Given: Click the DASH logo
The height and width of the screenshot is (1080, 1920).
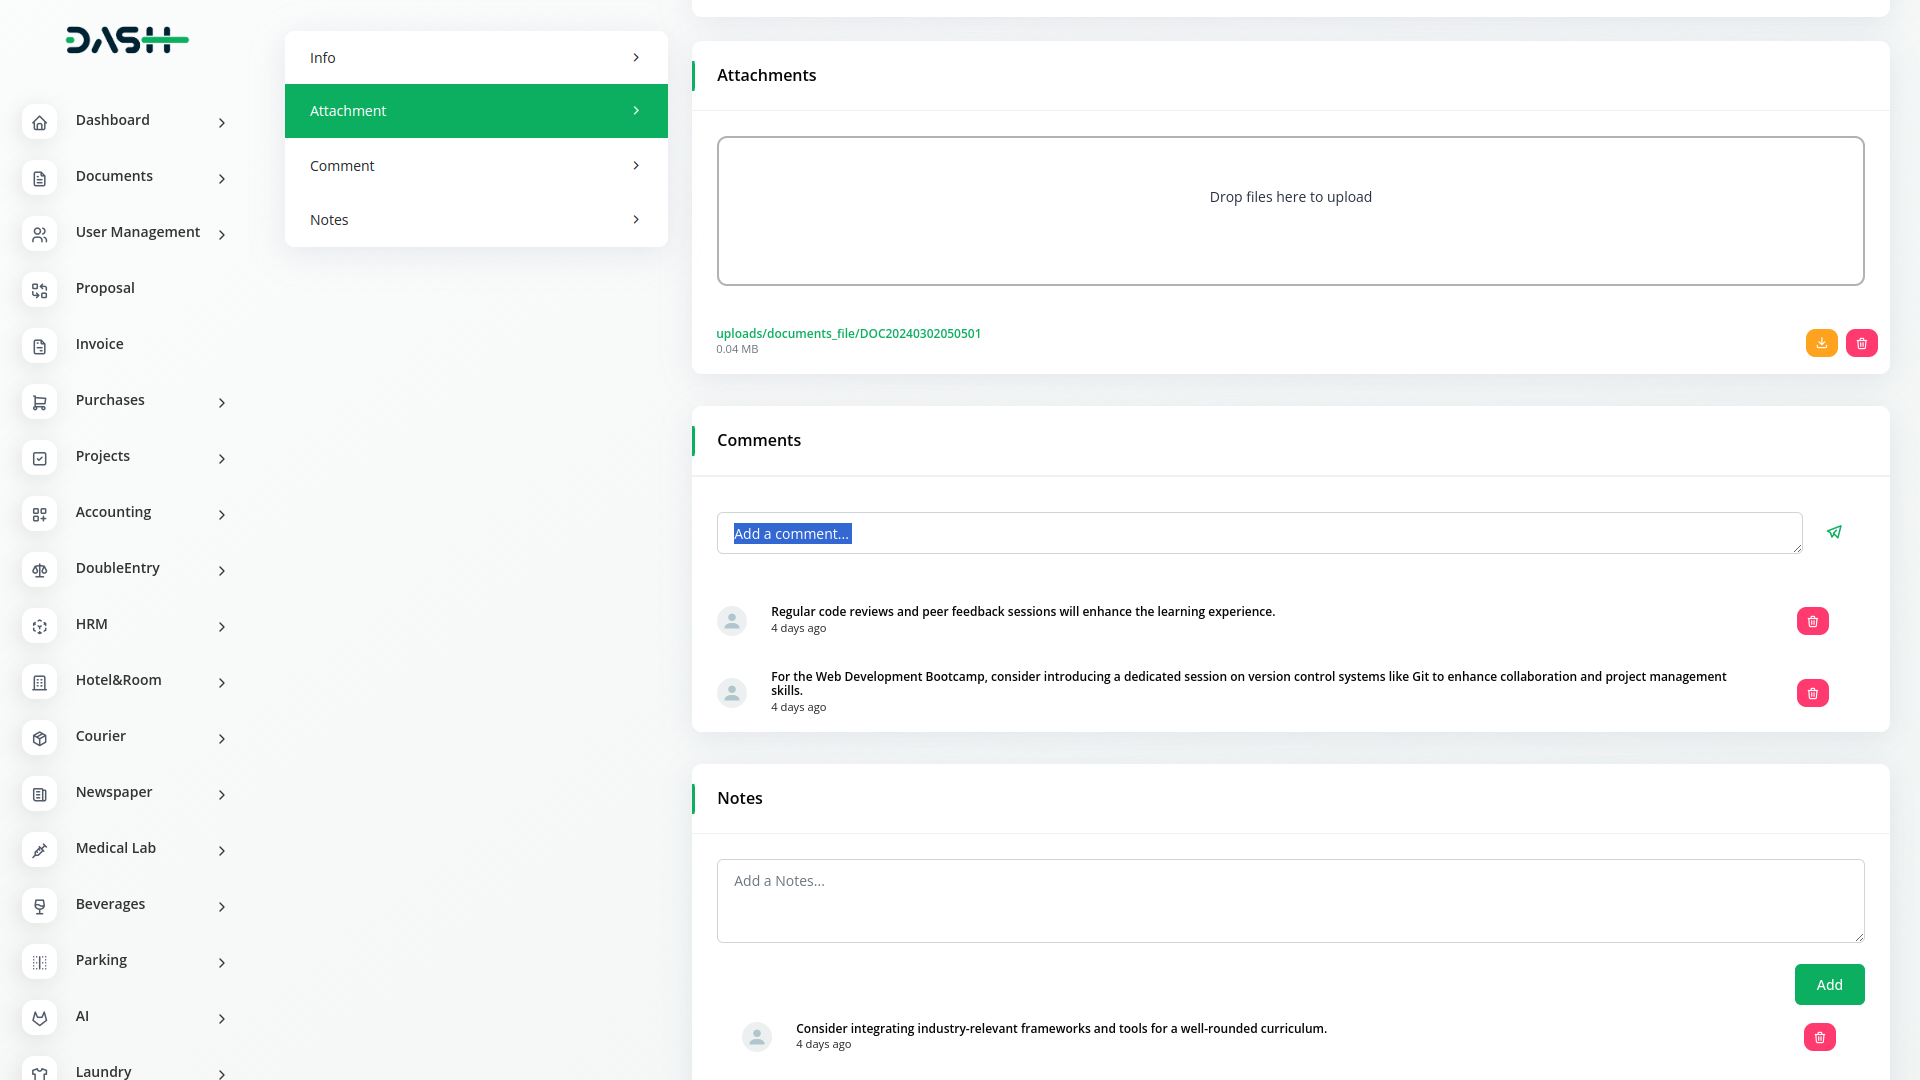Looking at the screenshot, I should 127,40.
